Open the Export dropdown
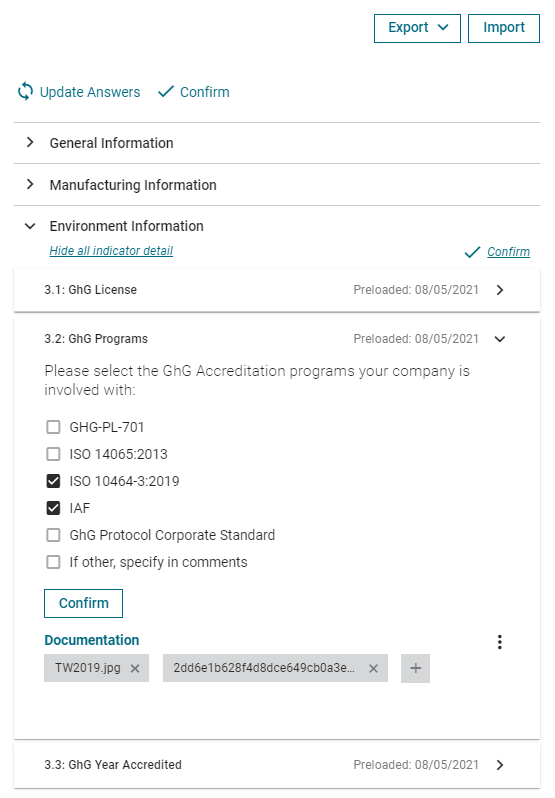Screen dimensions: 555x798 (417, 28)
